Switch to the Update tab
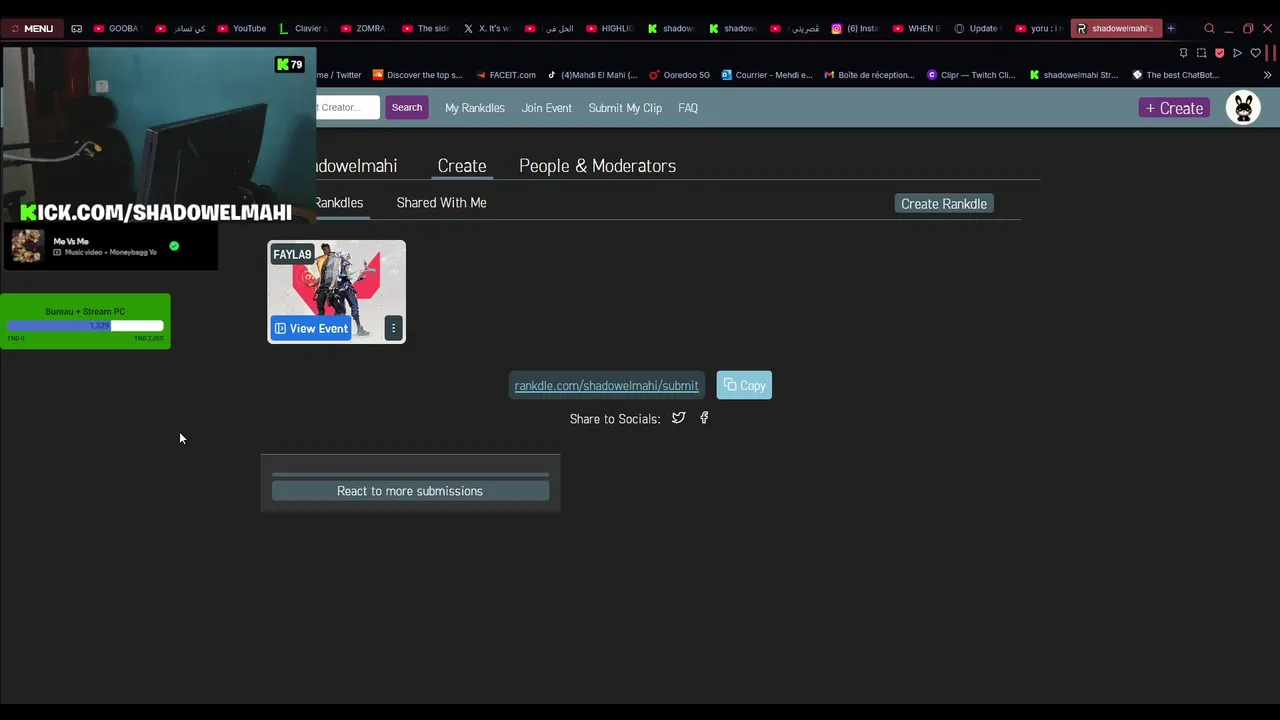The height and width of the screenshot is (720, 1280). [x=978, y=28]
